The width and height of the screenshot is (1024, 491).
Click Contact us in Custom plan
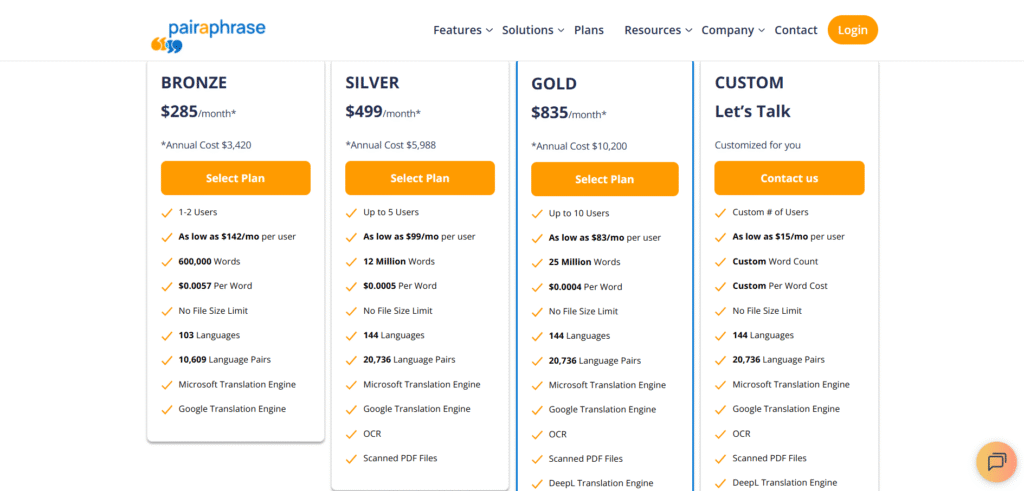pos(789,178)
